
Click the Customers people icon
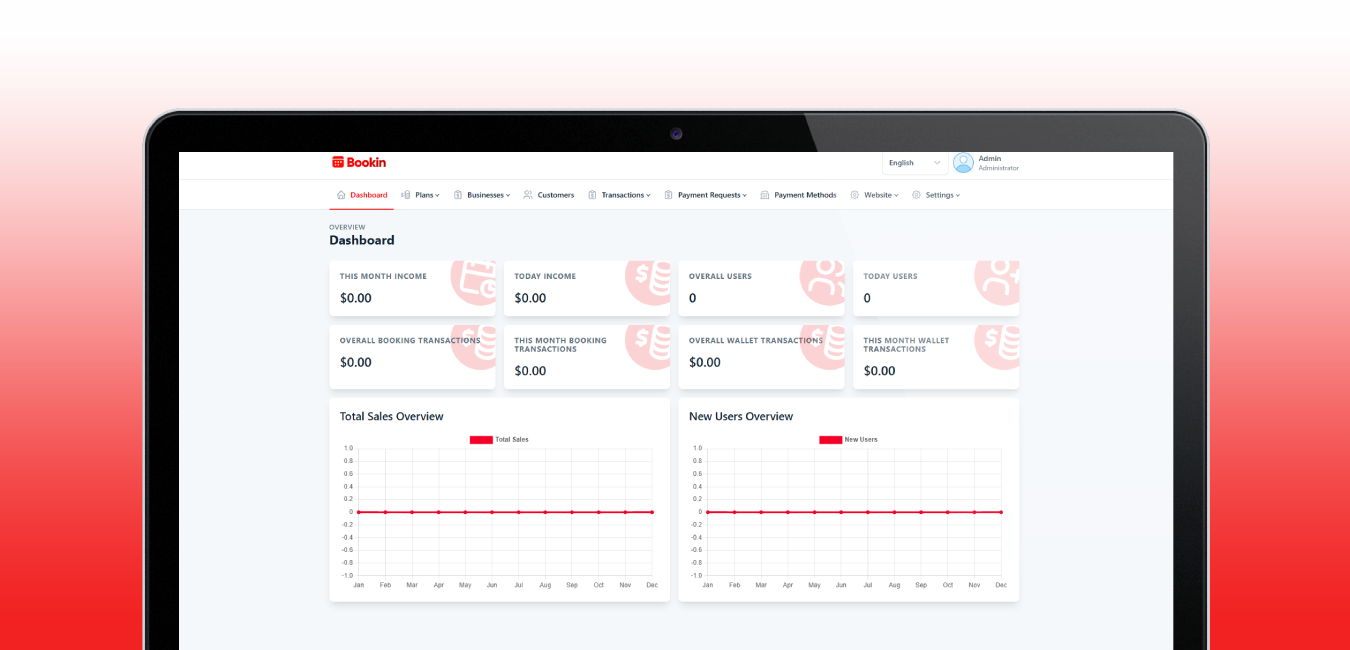coord(527,195)
